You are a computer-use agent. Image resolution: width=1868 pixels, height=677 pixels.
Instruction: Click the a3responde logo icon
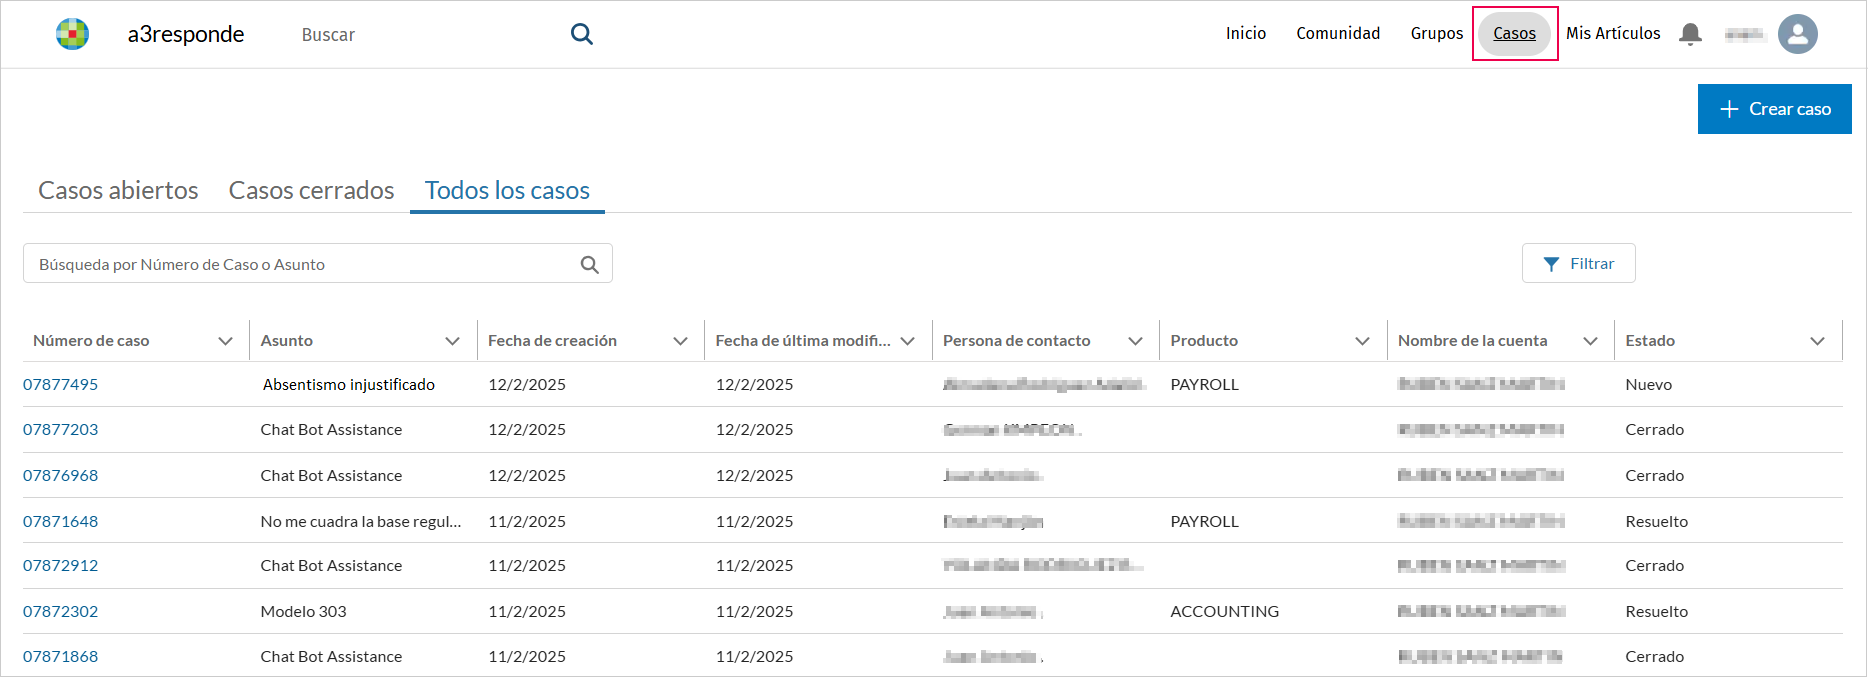[x=72, y=34]
